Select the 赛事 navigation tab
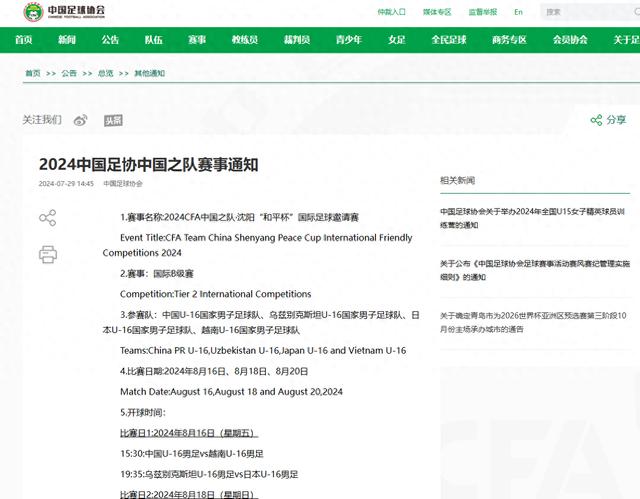Image resolution: width=640 pixels, height=499 pixels. click(196, 40)
